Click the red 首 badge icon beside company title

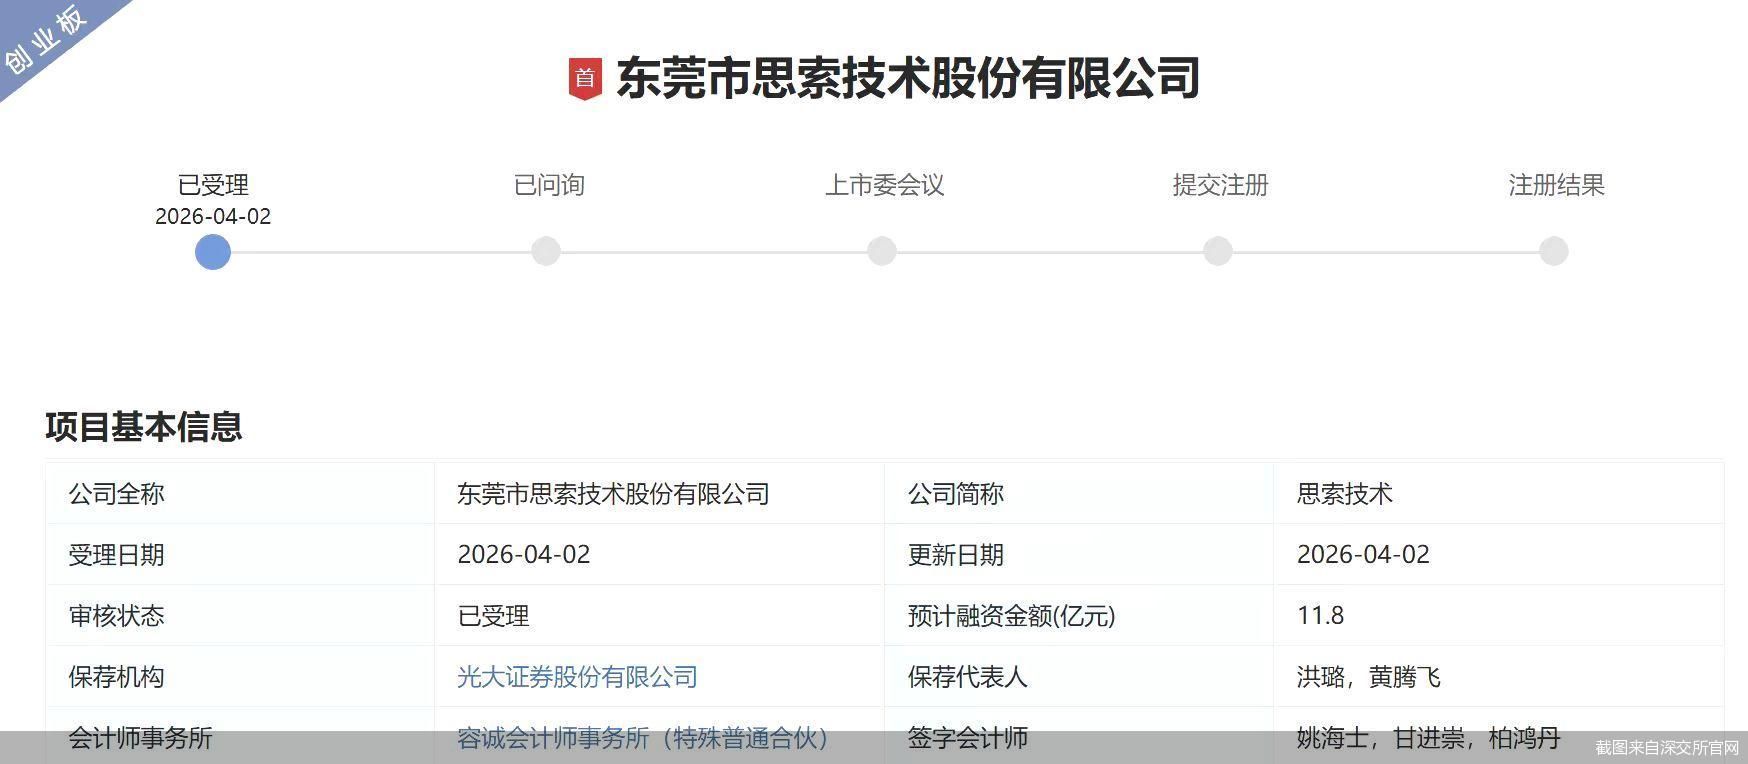585,79
